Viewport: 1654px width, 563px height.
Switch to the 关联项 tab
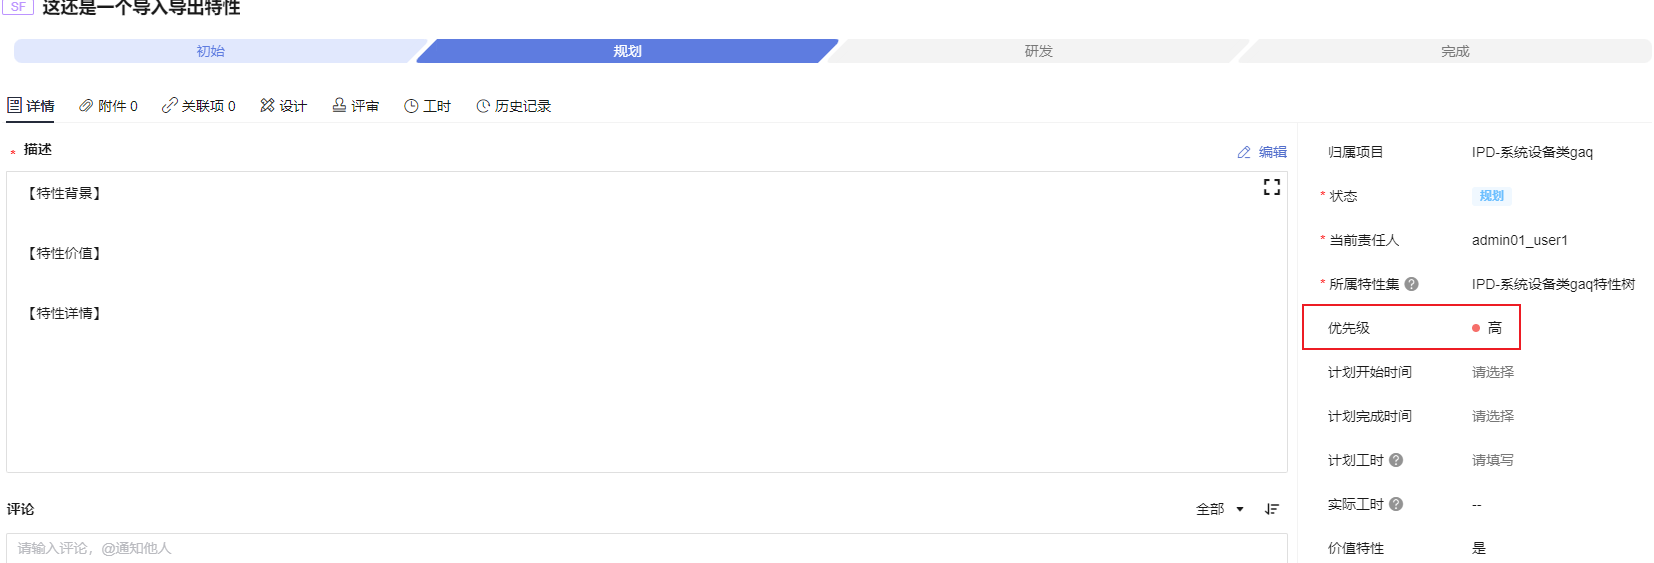tap(198, 106)
